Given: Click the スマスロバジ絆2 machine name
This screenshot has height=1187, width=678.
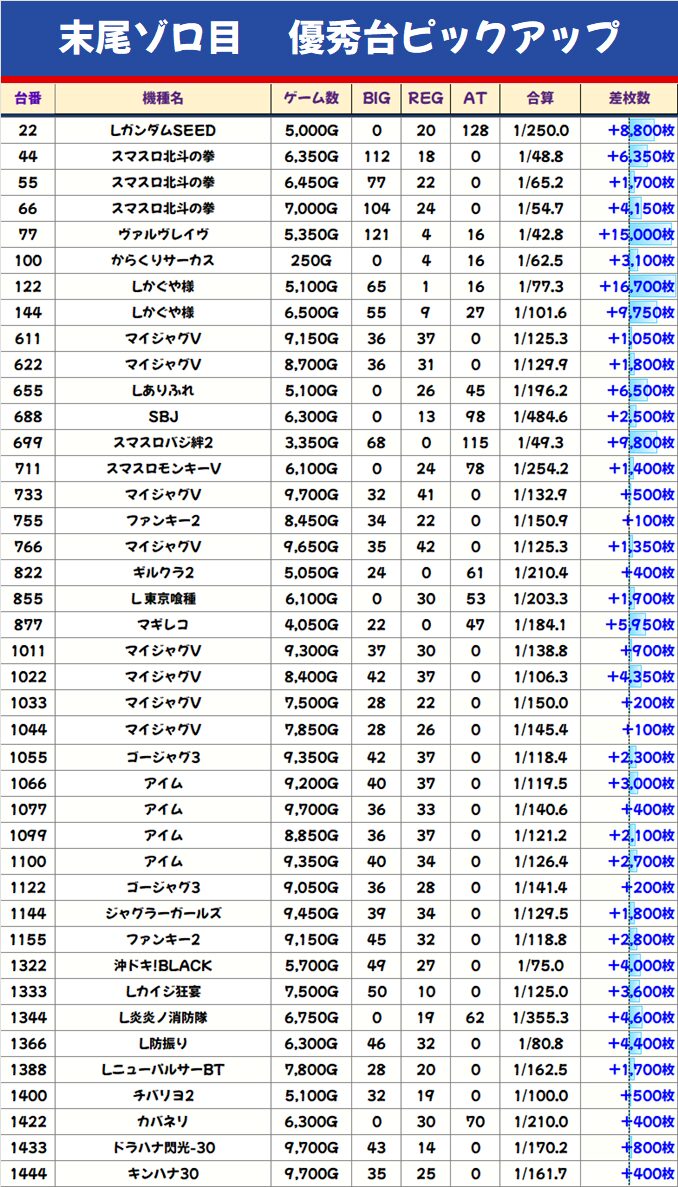Looking at the screenshot, I should point(163,443).
